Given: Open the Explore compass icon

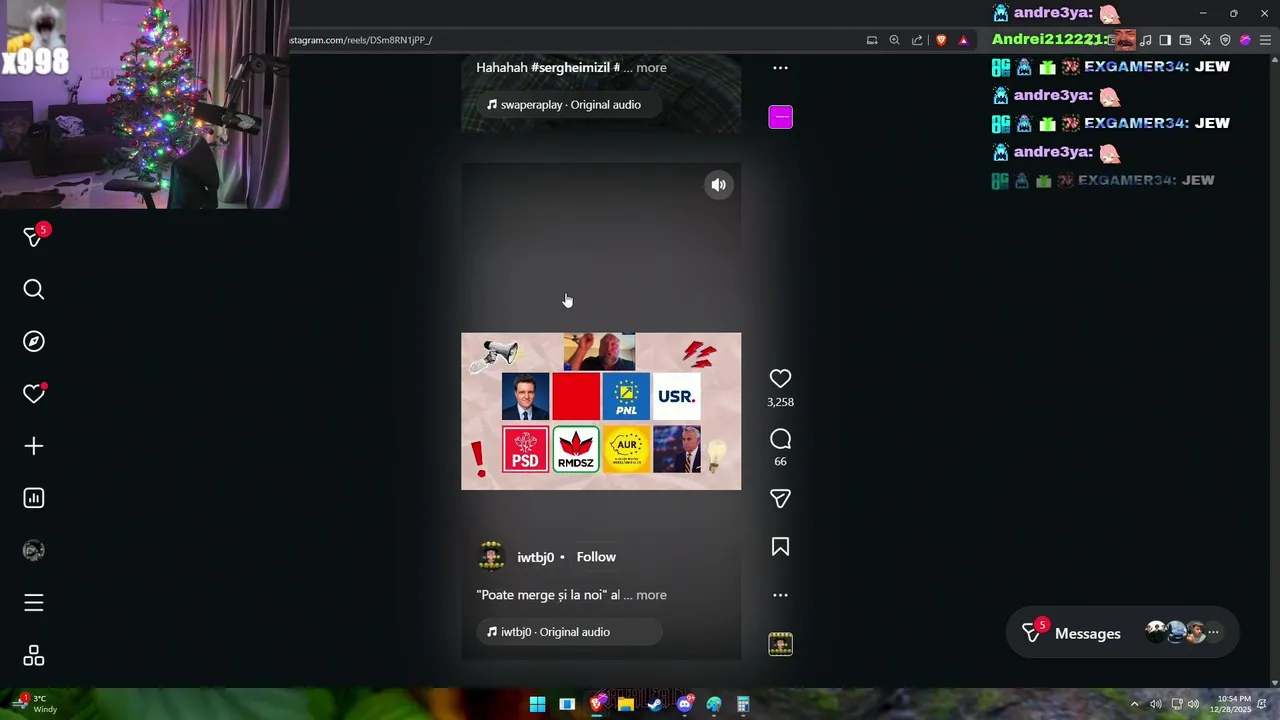Looking at the screenshot, I should coord(34,341).
